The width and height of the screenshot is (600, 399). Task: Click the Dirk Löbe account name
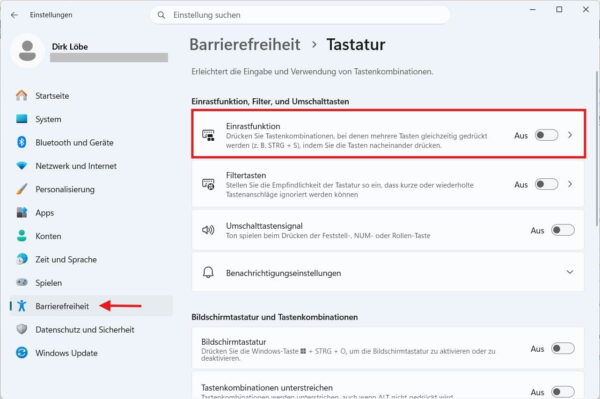click(x=70, y=47)
